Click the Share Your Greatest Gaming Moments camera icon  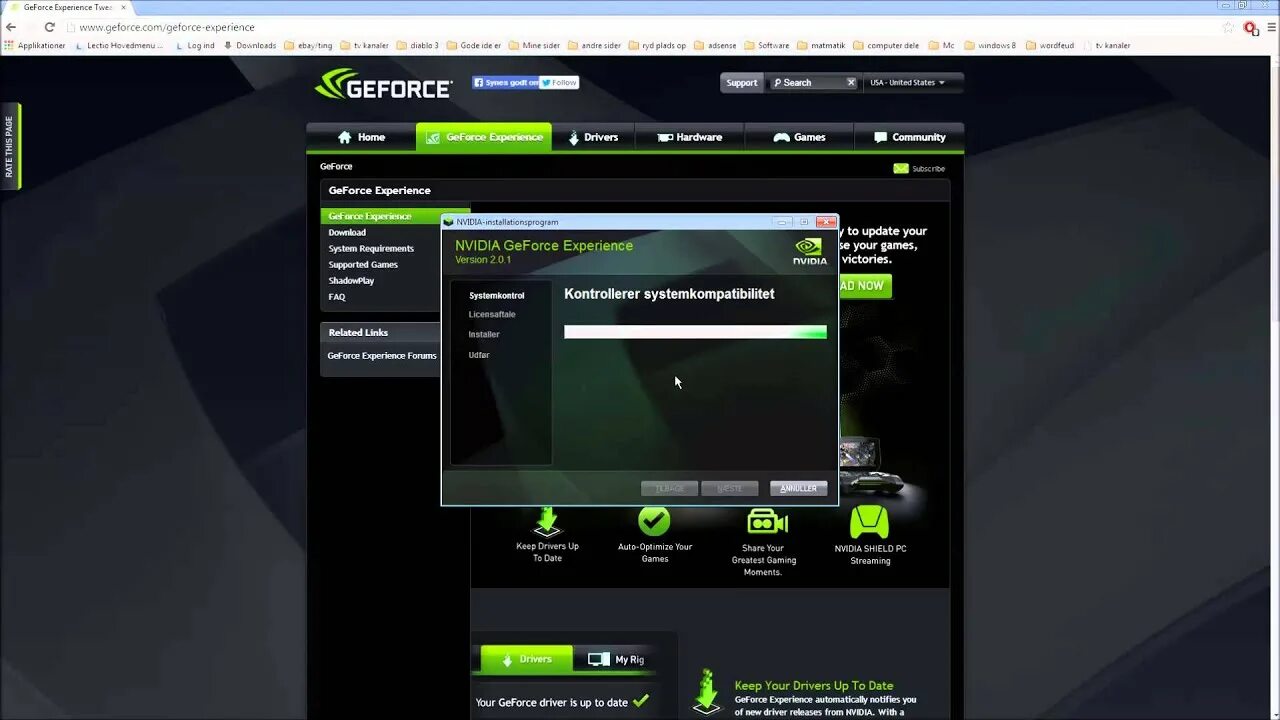point(767,521)
